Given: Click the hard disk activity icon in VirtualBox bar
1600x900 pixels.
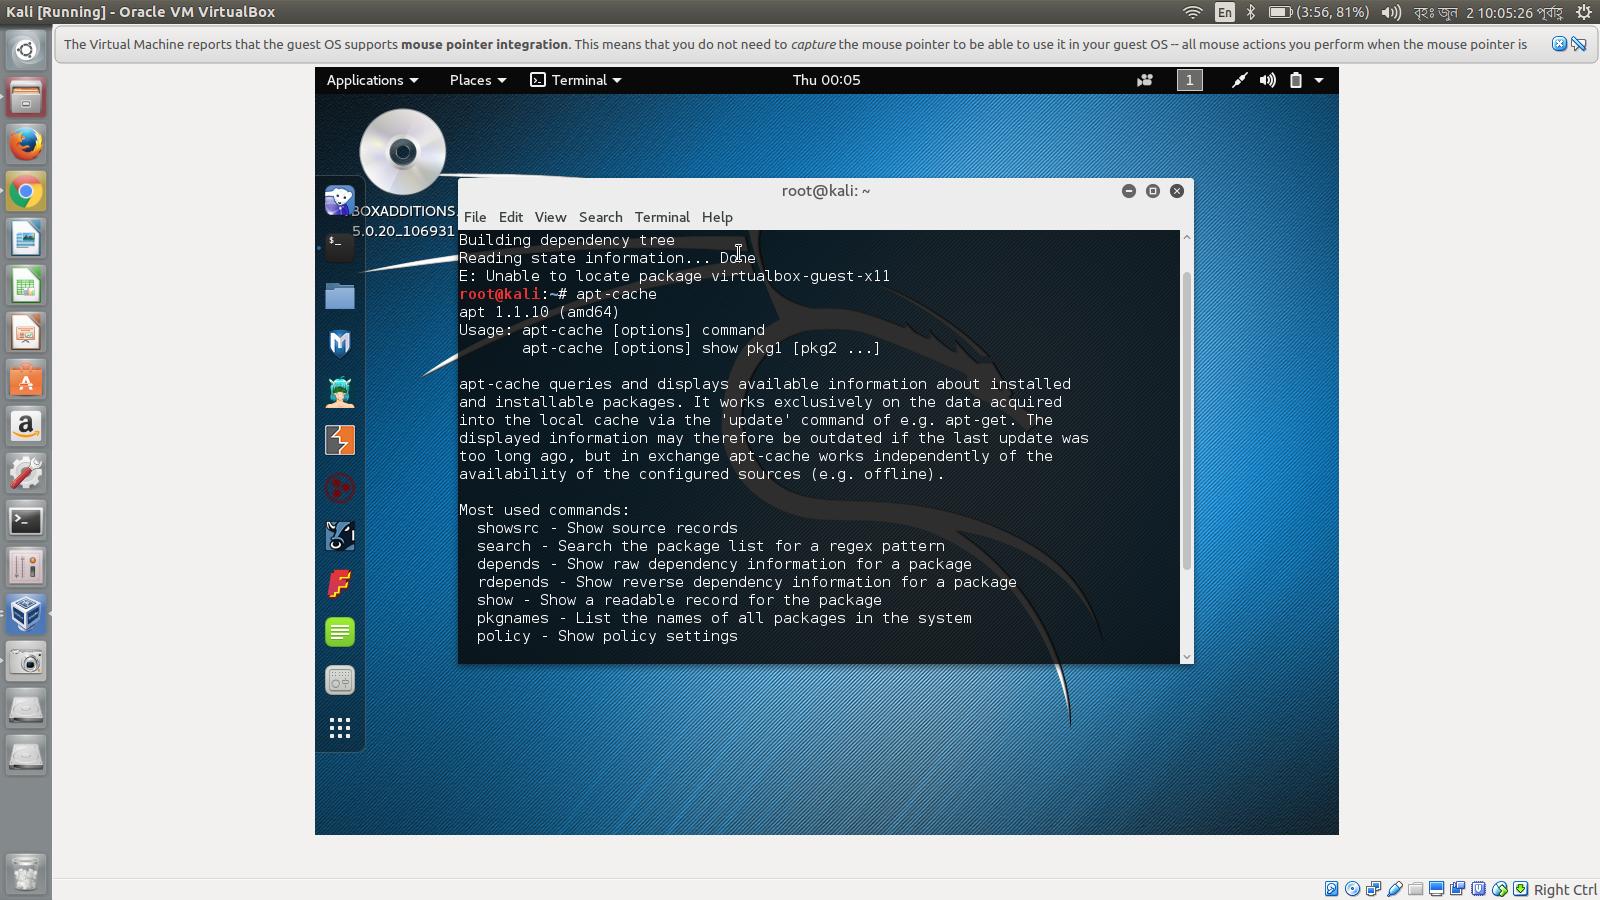Looking at the screenshot, I should [x=1332, y=888].
